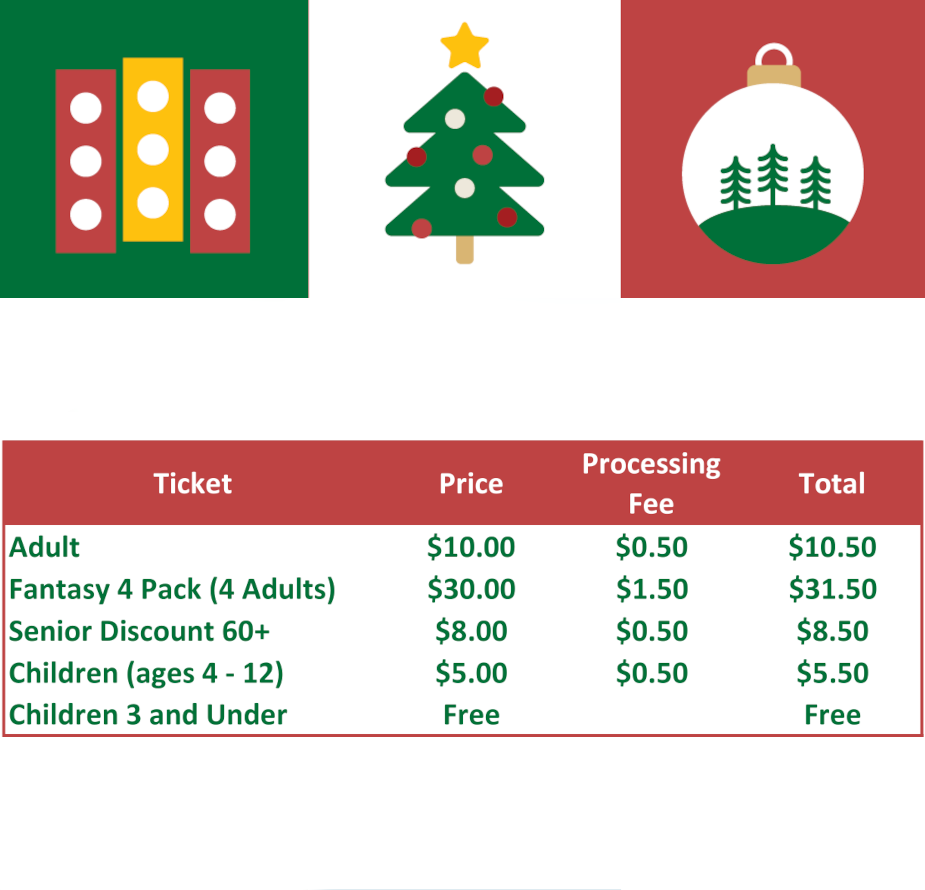925x890 pixels.
Task: Click the right red block with dots
Action: pyautogui.click(x=220, y=161)
